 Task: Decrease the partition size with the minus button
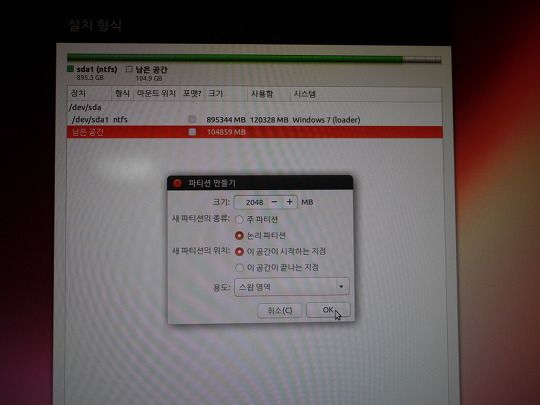click(274, 202)
